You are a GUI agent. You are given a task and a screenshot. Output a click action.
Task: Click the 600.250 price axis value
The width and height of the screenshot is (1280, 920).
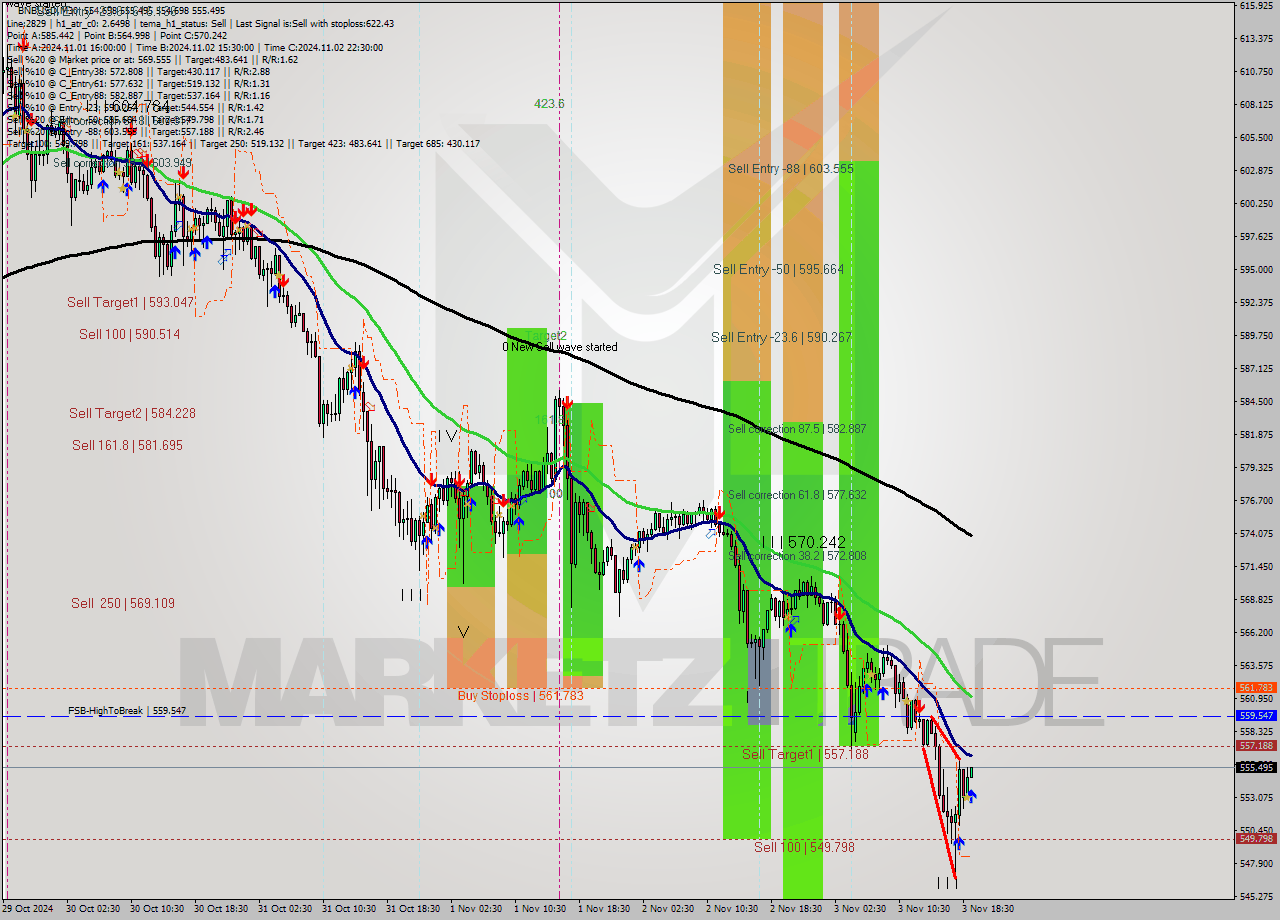point(1256,203)
